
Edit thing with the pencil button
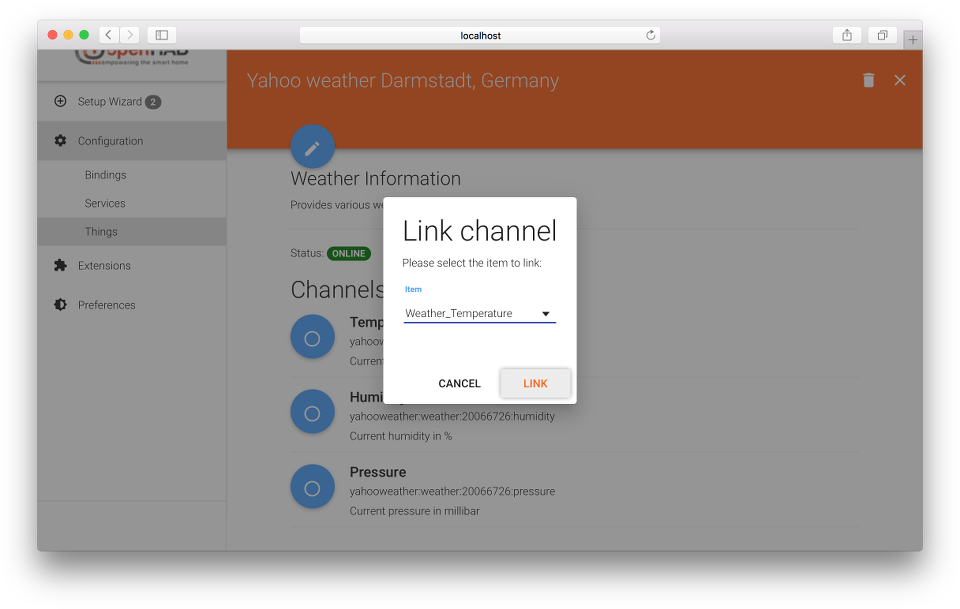312,147
